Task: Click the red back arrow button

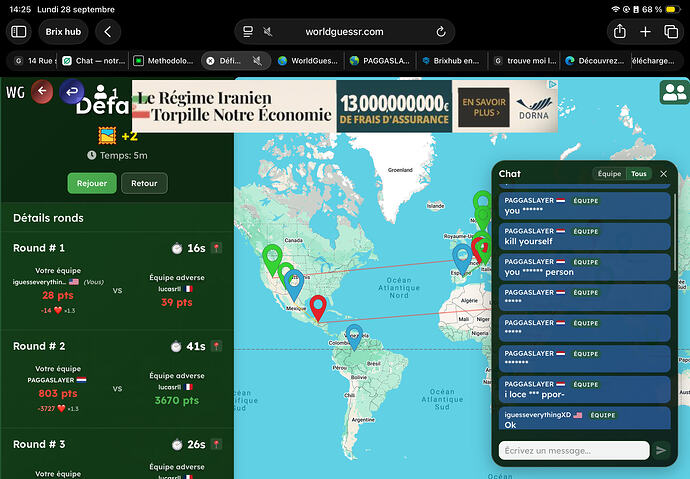Action: 42,91
